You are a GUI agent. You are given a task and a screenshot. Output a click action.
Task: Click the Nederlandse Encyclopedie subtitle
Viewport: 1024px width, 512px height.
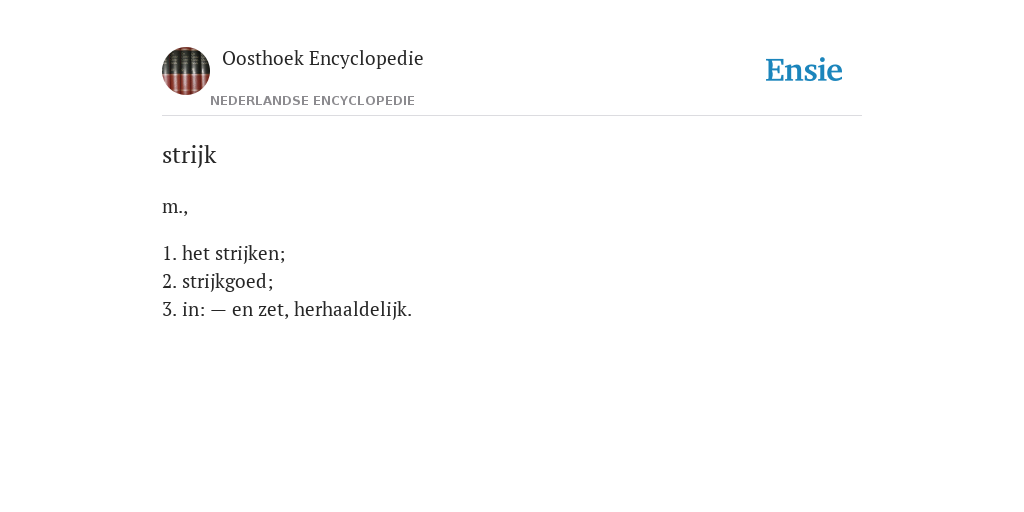(312, 101)
